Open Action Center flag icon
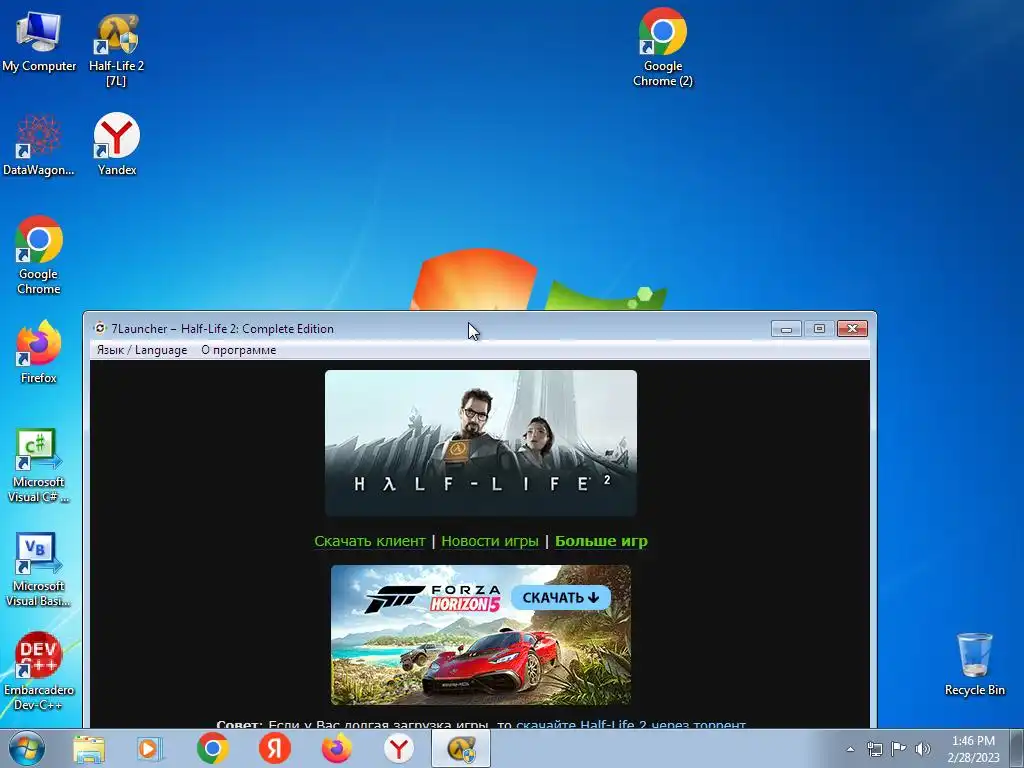This screenshot has height=768, width=1024. (x=899, y=749)
